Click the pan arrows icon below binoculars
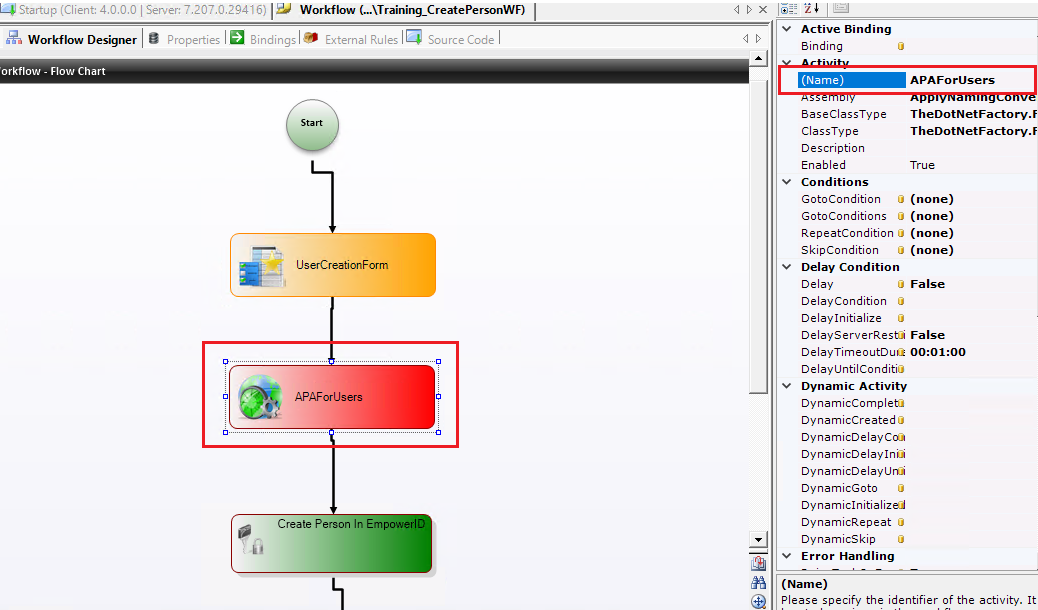 tap(759, 601)
